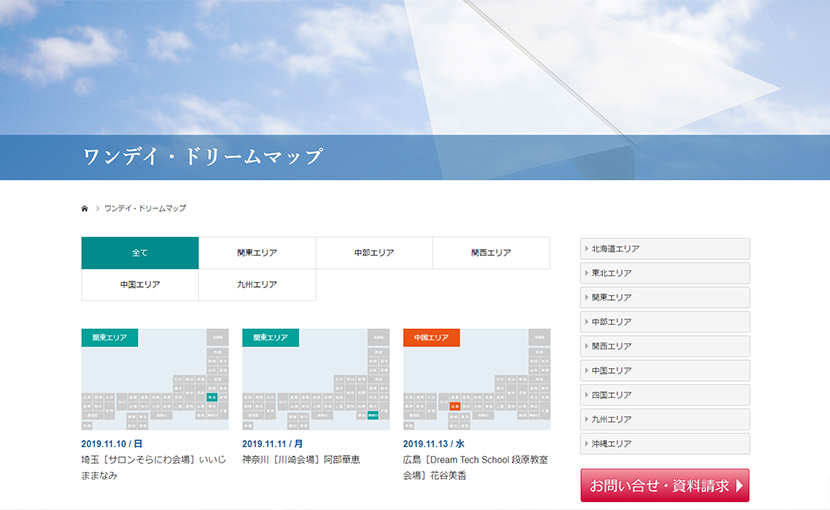
Task: Open the 中部エリア filter tab
Action: pyautogui.click(x=374, y=253)
